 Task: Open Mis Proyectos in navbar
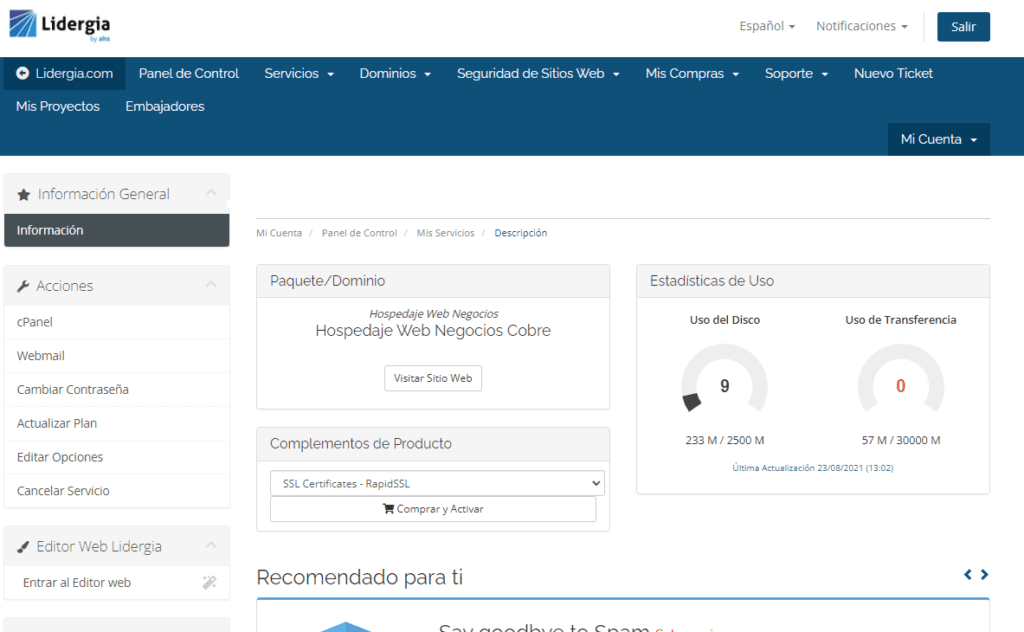57,106
